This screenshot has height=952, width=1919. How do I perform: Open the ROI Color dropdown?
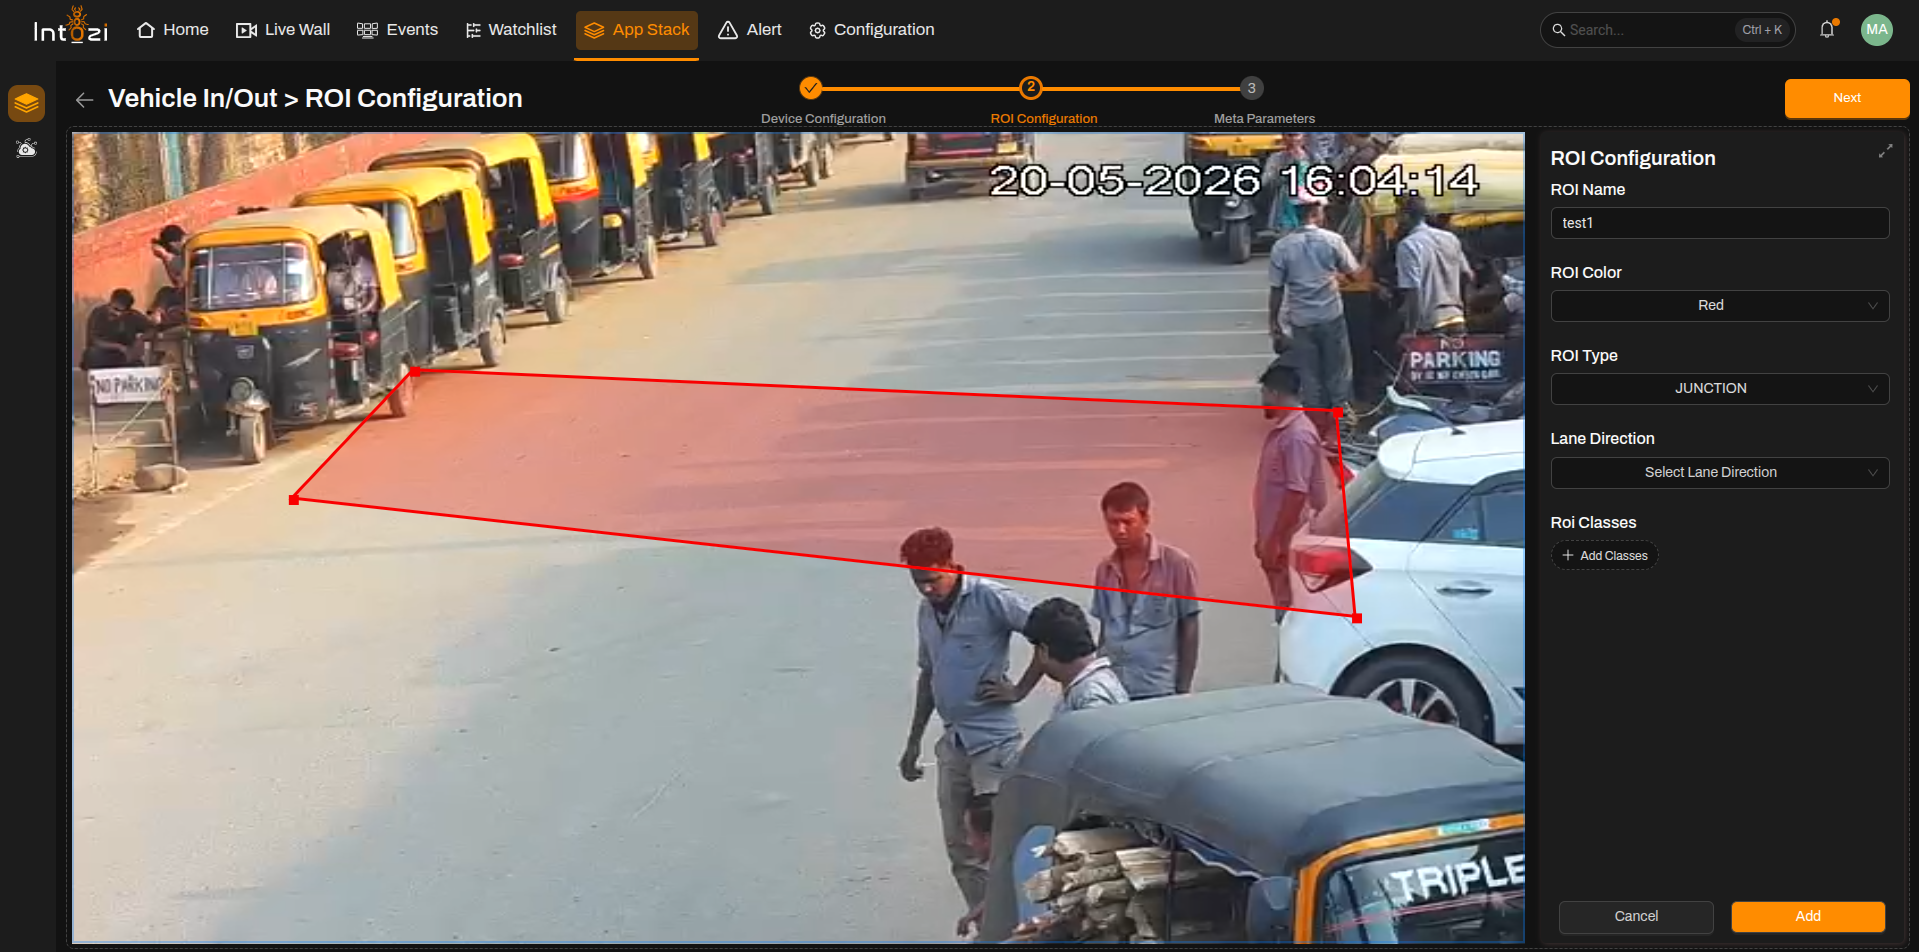[x=1719, y=306]
